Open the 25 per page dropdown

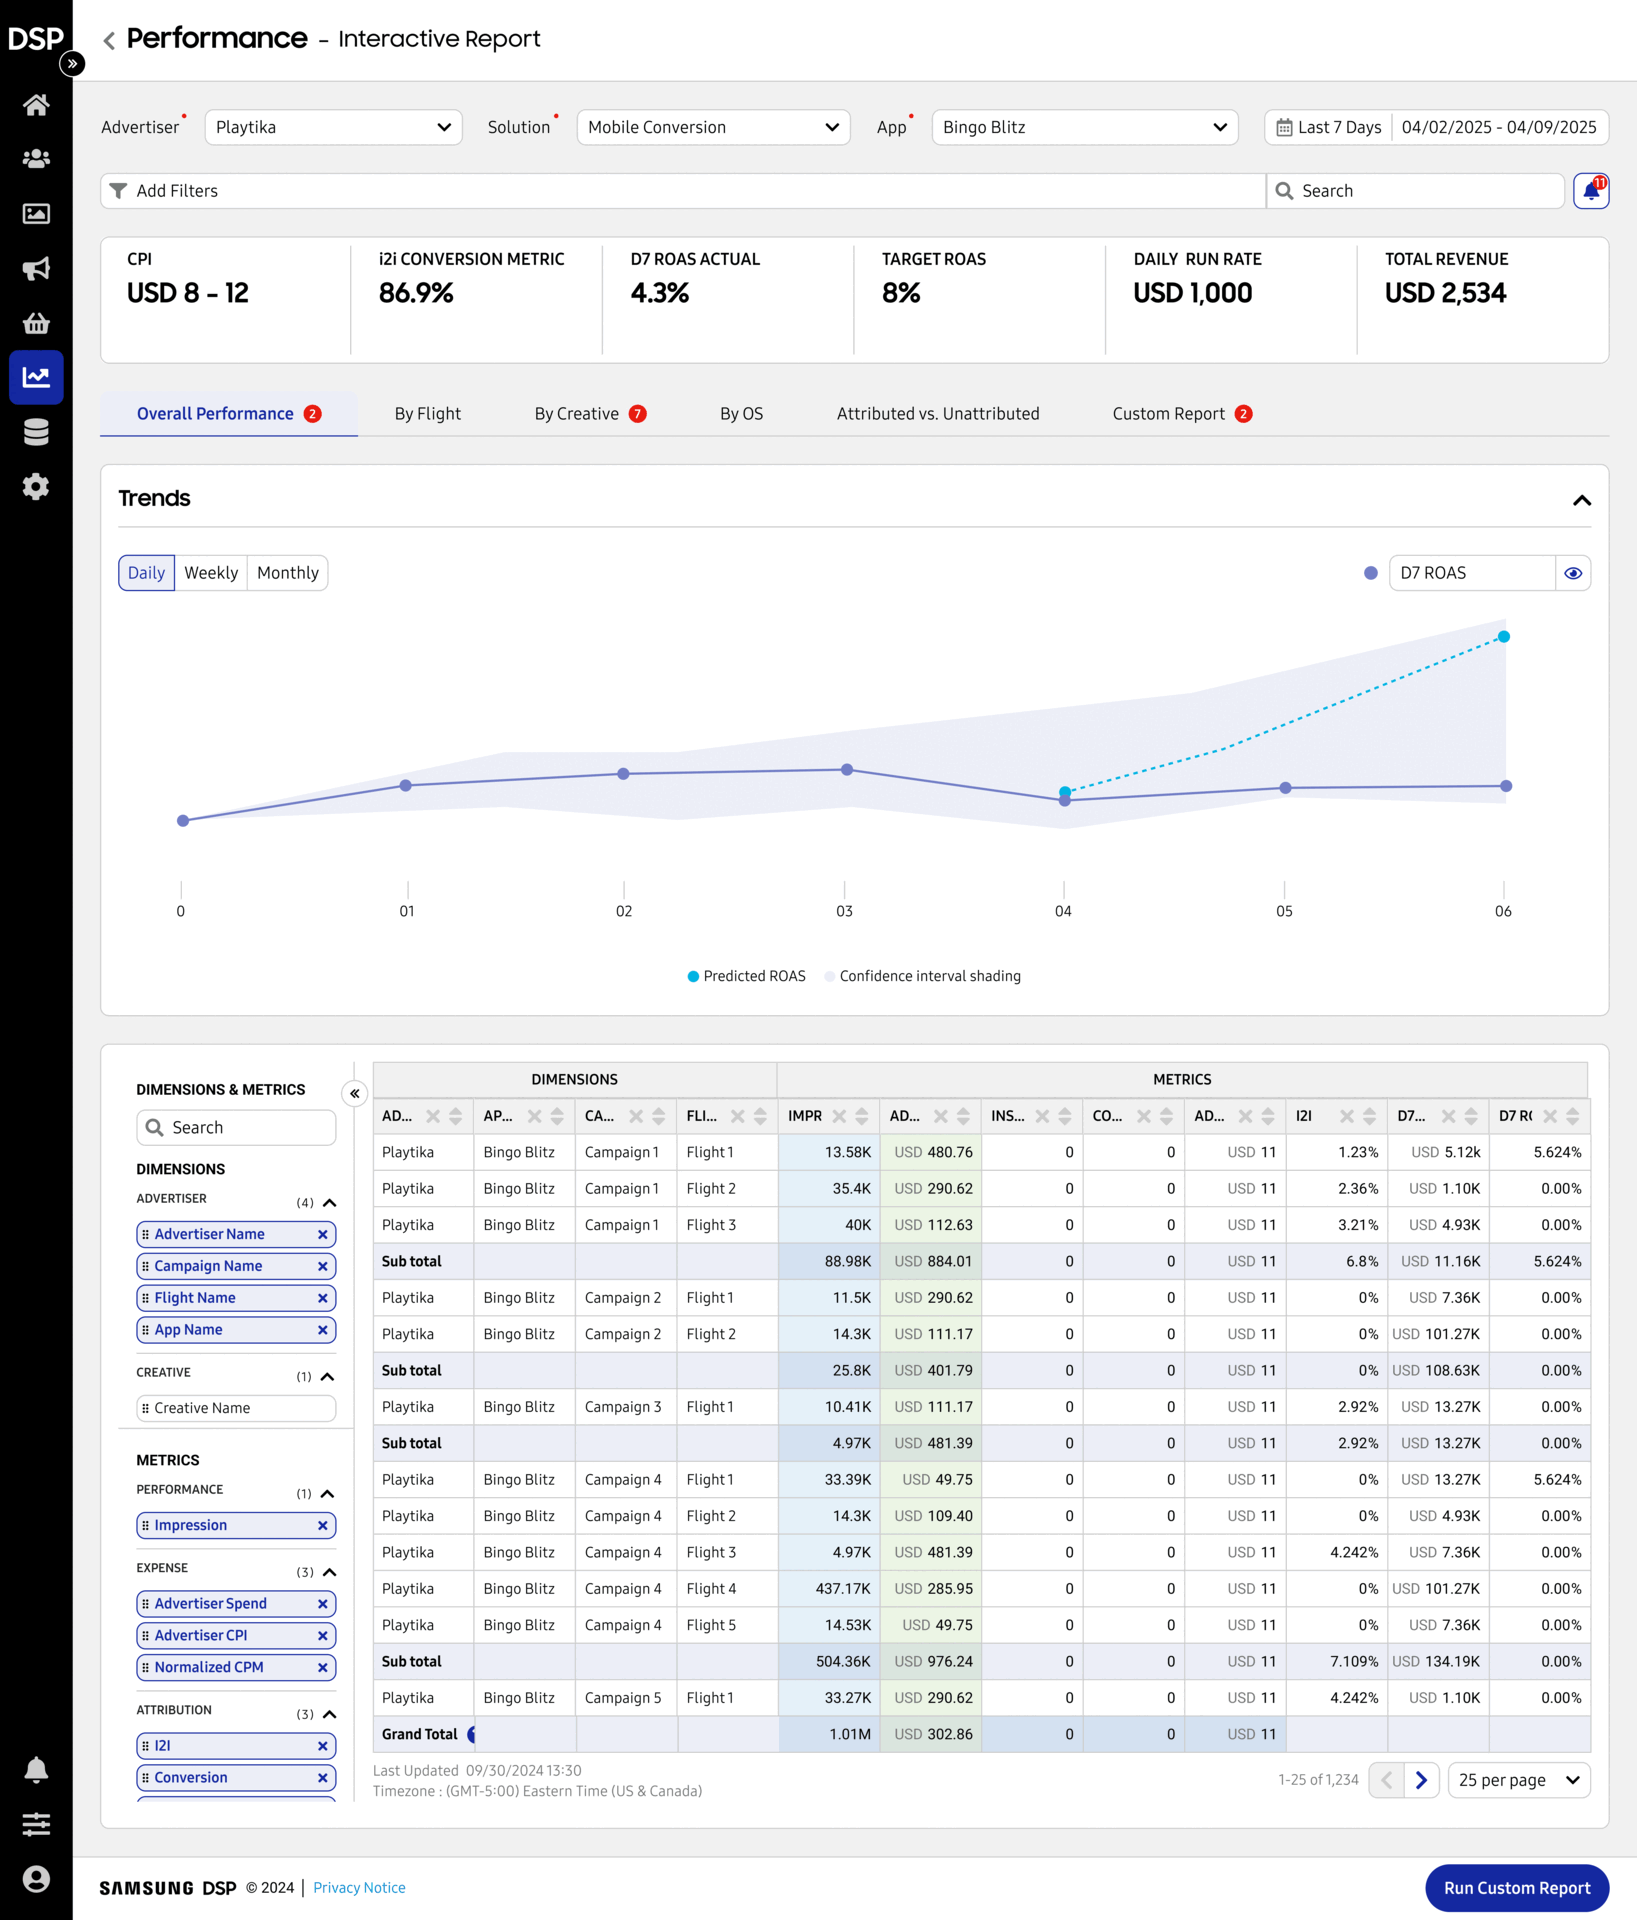tap(1519, 1780)
